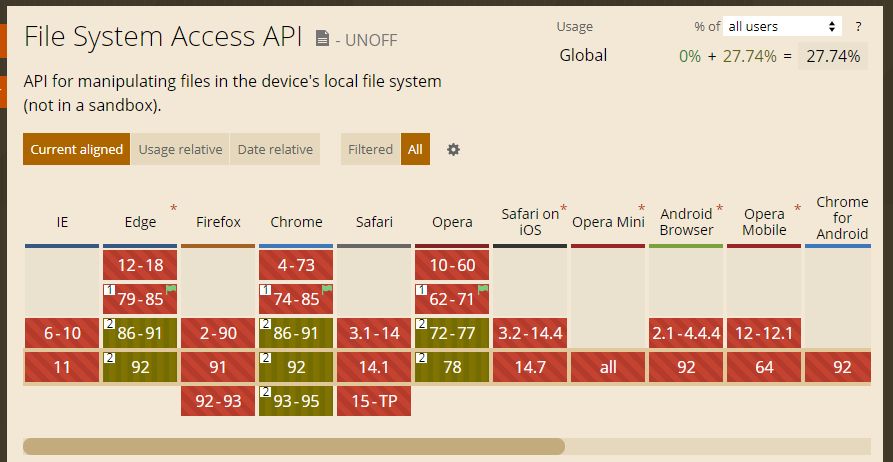Click the Firefox 2-90 cell
This screenshot has height=462, width=893.
pyautogui.click(x=218, y=333)
